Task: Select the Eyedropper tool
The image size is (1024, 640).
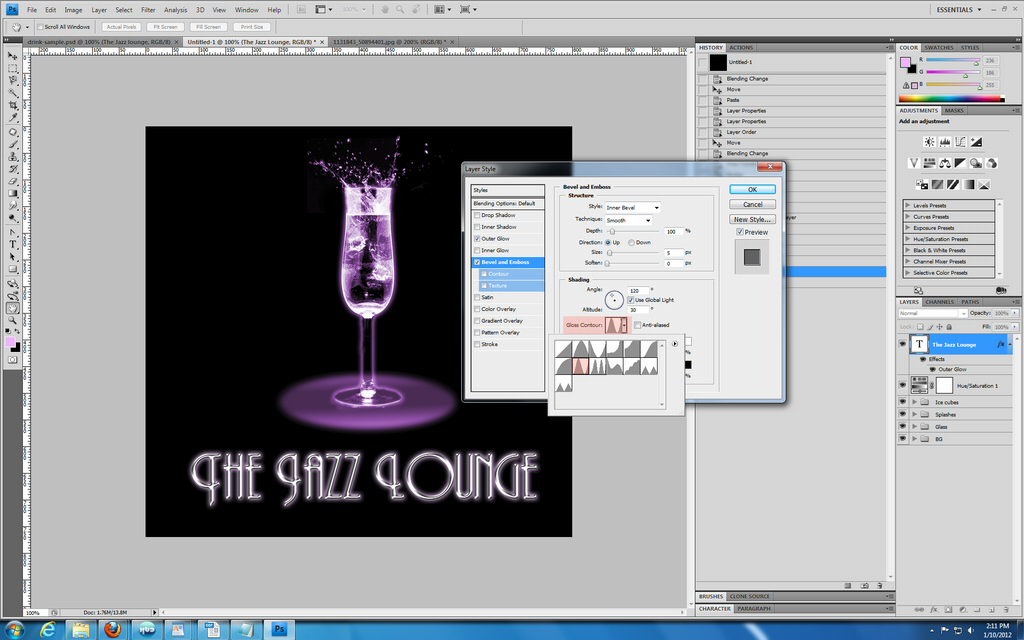Action: click(12, 118)
